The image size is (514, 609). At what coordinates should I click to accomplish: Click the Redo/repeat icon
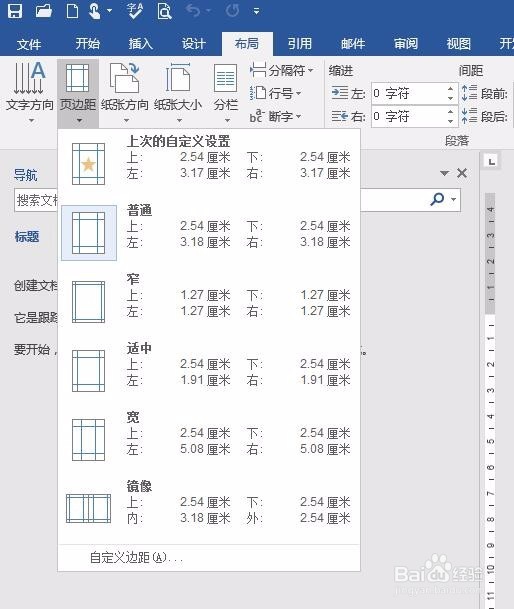[232, 10]
